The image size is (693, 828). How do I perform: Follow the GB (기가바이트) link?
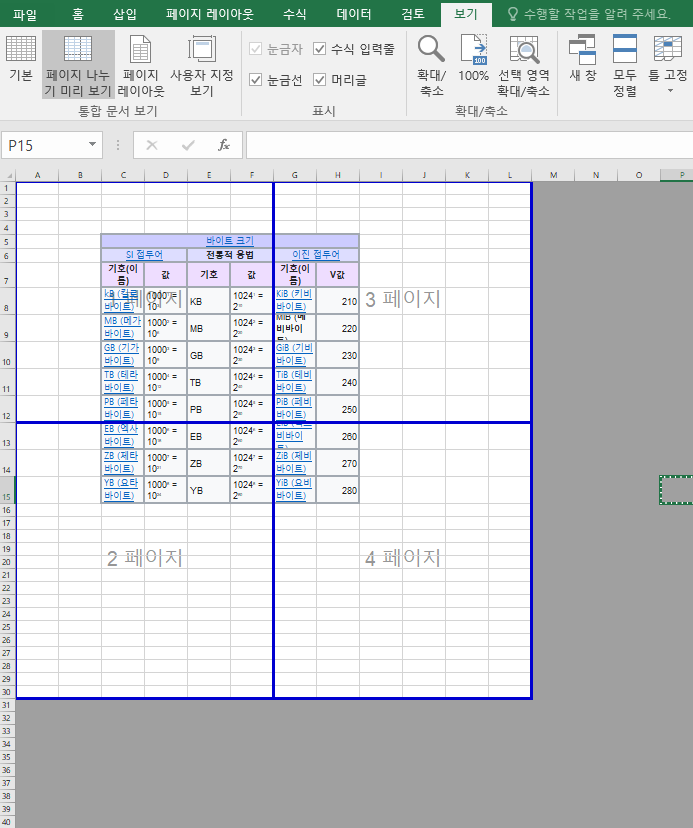[122, 354]
